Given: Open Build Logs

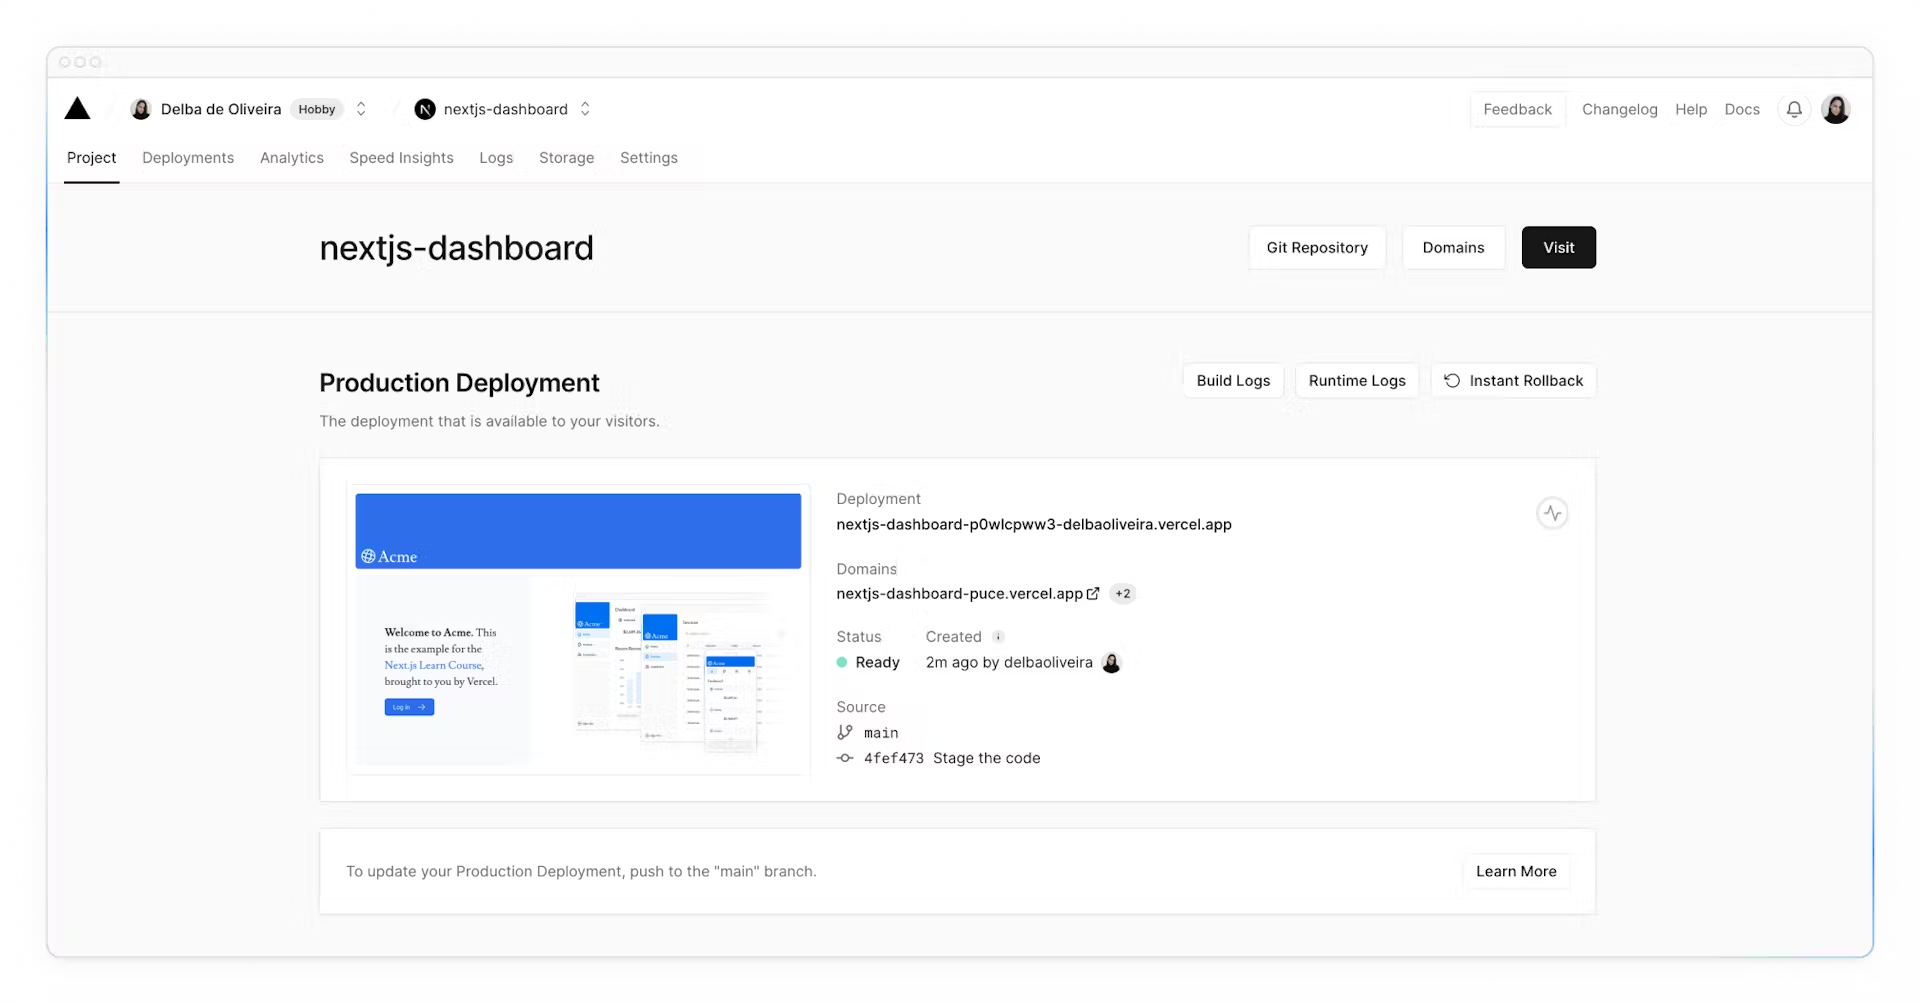Looking at the screenshot, I should point(1233,381).
